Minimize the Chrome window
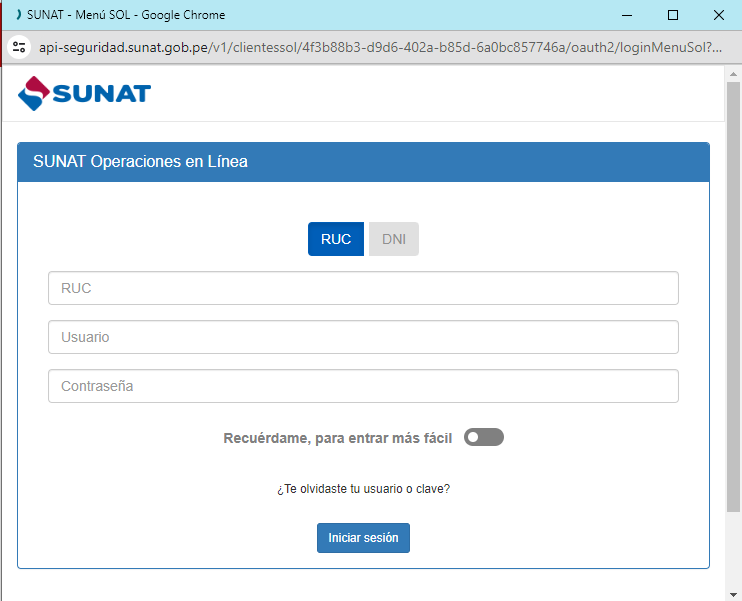This screenshot has height=601, width=742. click(x=627, y=15)
